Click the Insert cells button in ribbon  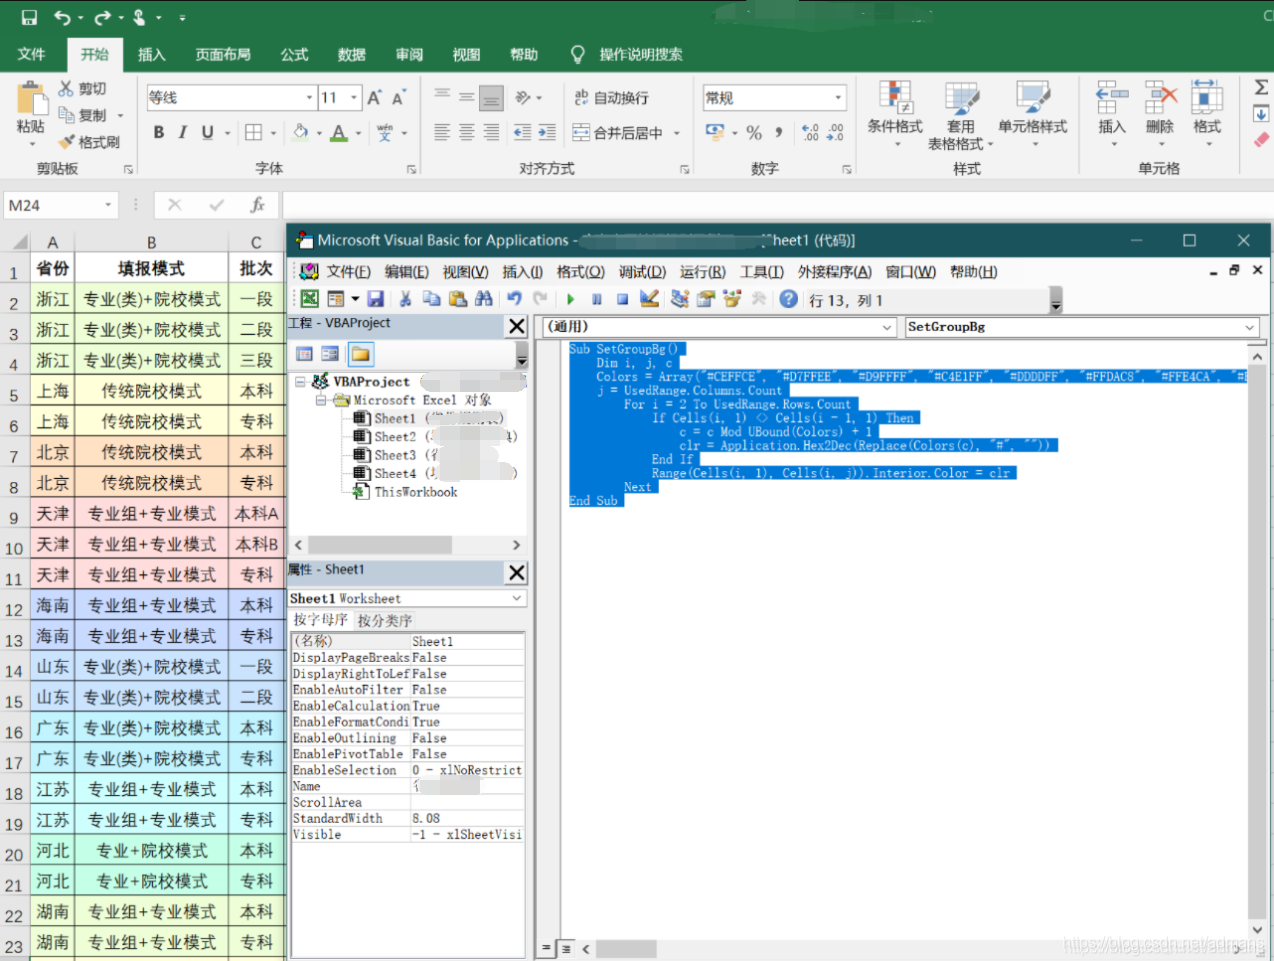pyautogui.click(x=1112, y=115)
